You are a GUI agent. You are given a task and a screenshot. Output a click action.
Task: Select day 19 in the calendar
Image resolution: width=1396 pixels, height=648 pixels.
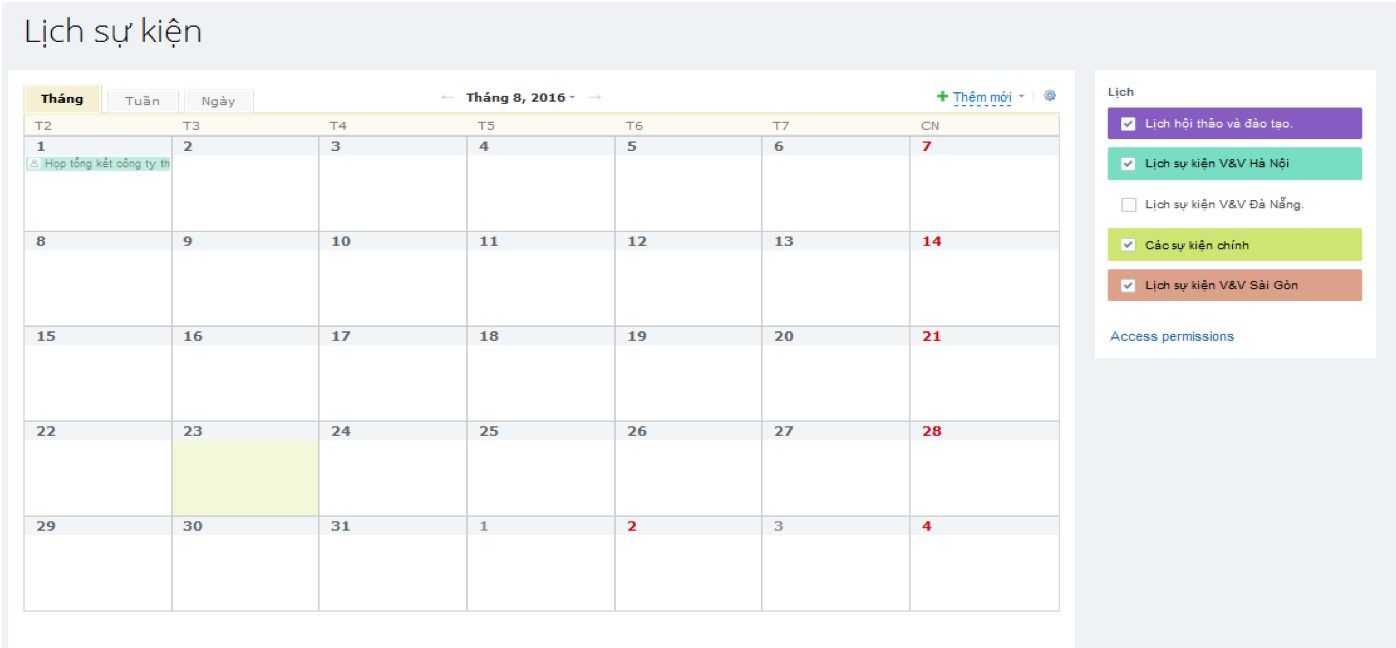(x=688, y=374)
